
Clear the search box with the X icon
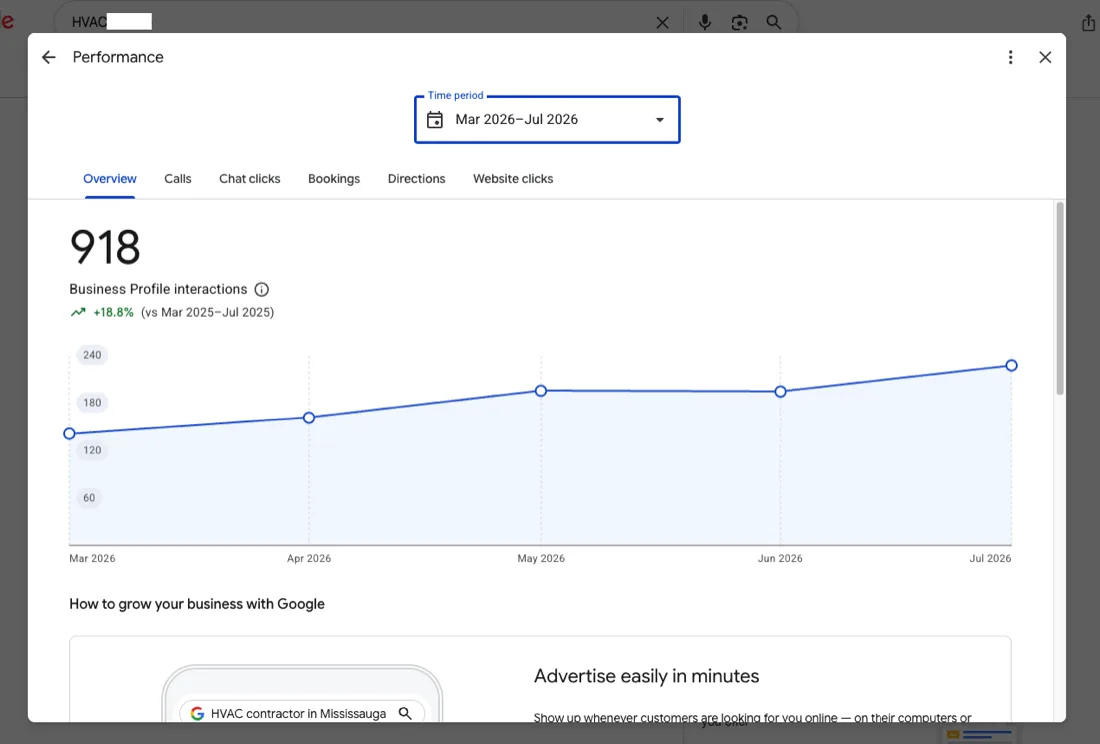tap(662, 22)
